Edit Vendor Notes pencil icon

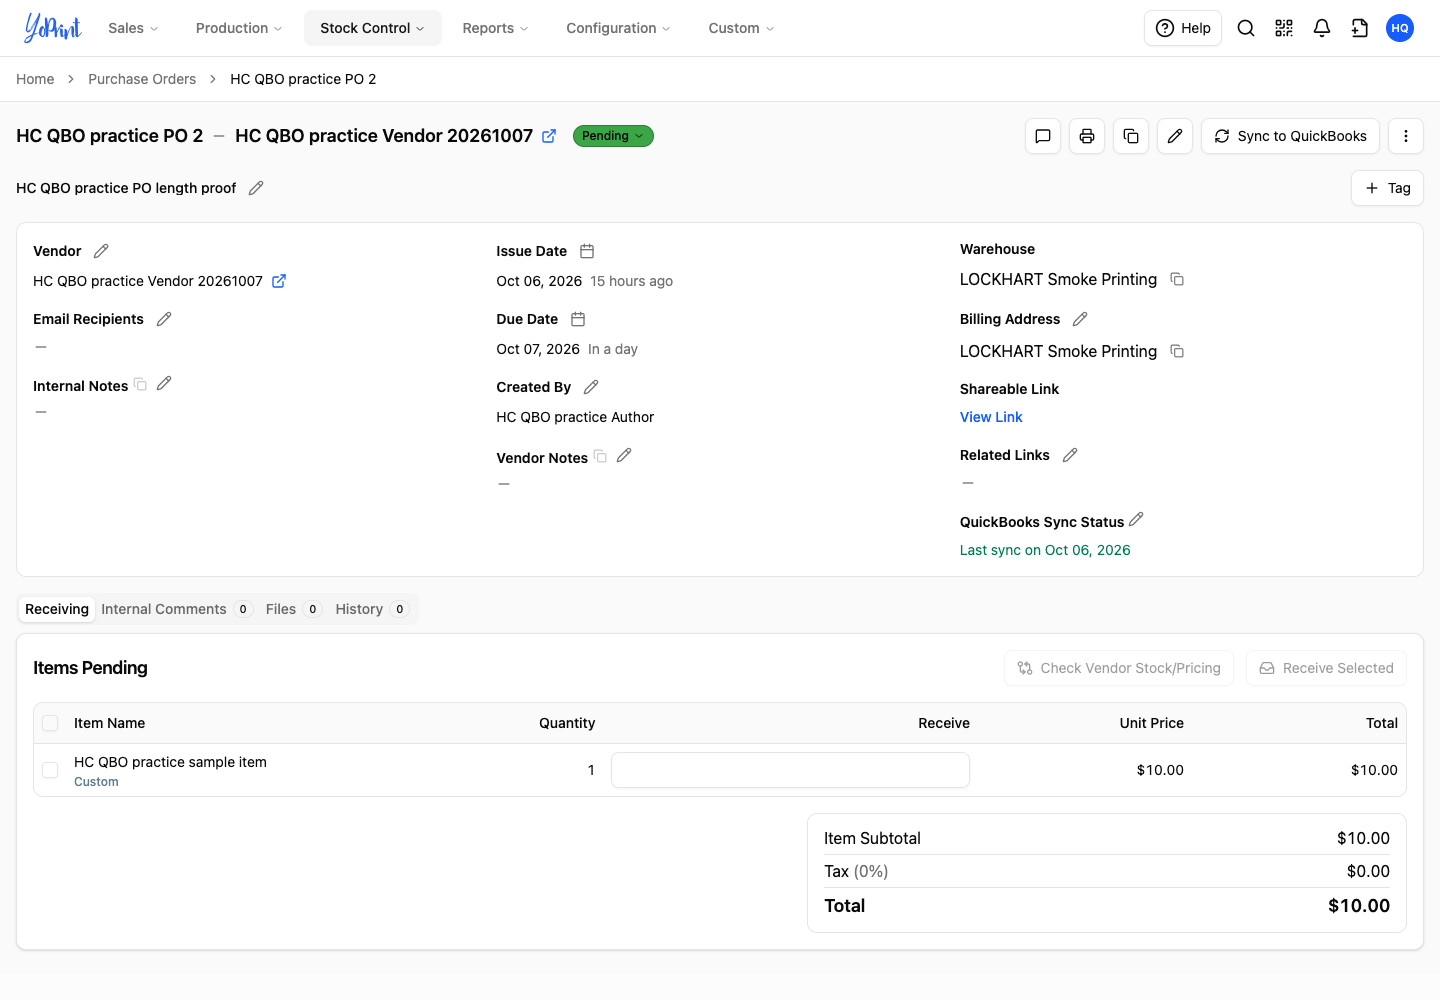624,455
